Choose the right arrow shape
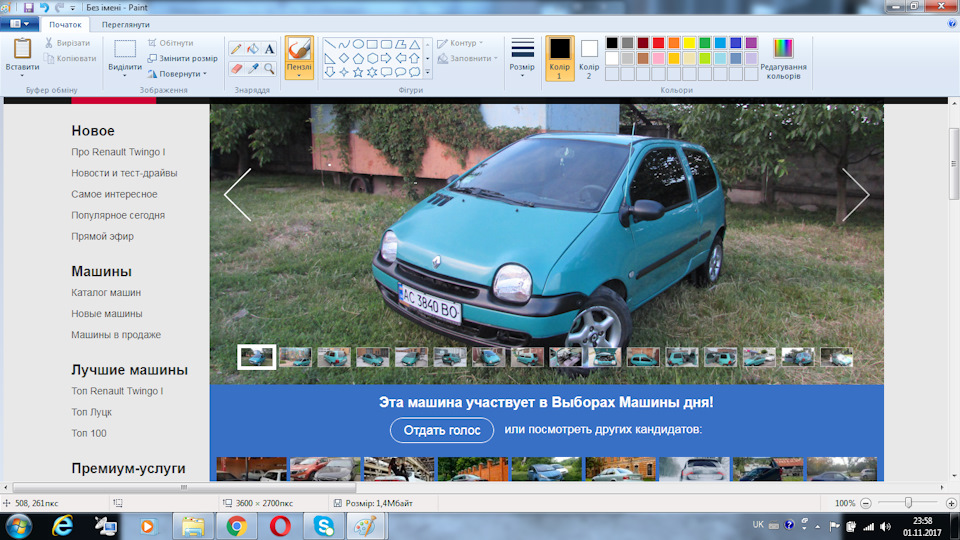Screen dimensions: 960x540 click(x=386, y=58)
